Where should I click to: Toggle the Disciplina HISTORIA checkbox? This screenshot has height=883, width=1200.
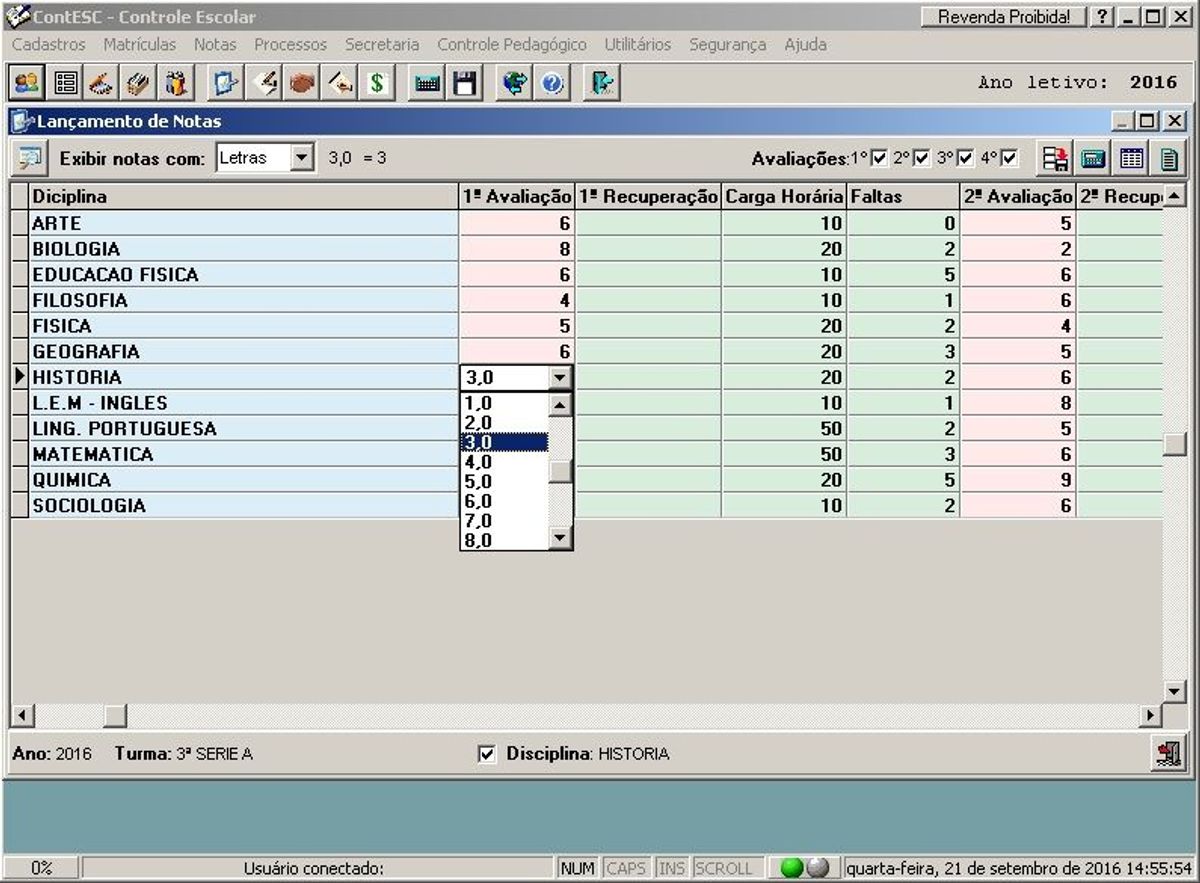[x=487, y=755]
